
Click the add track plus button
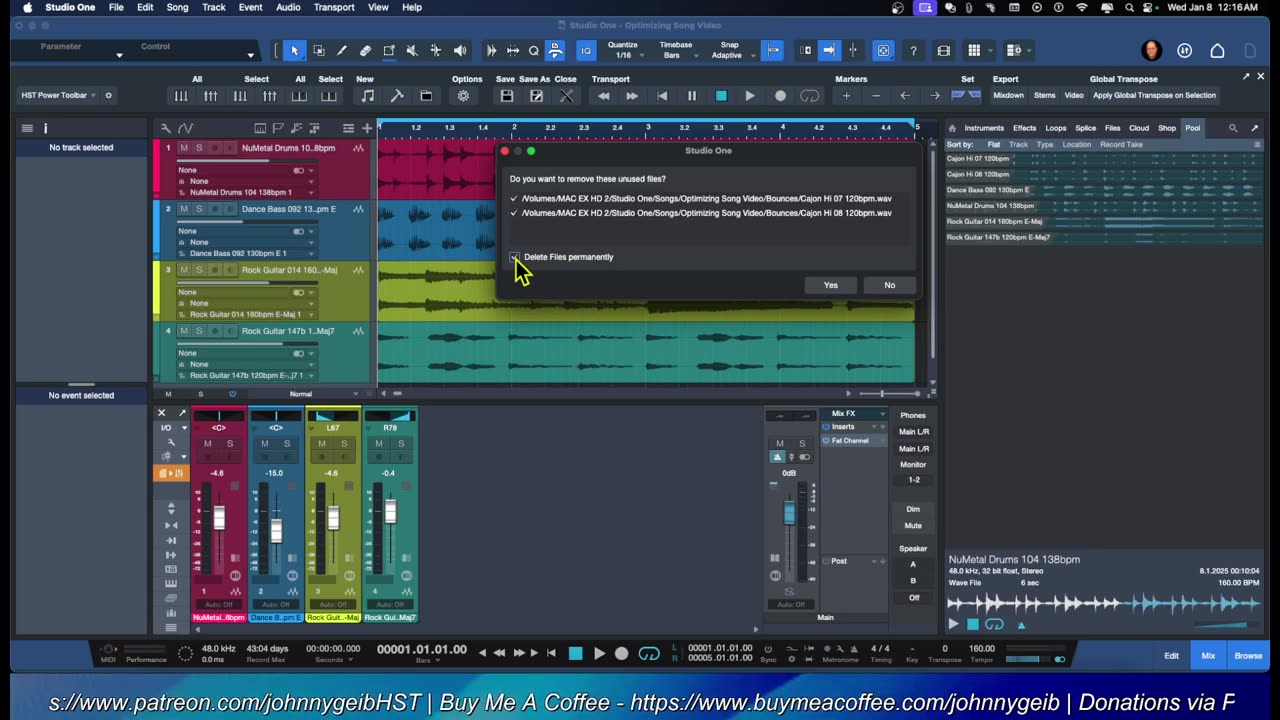[367, 128]
